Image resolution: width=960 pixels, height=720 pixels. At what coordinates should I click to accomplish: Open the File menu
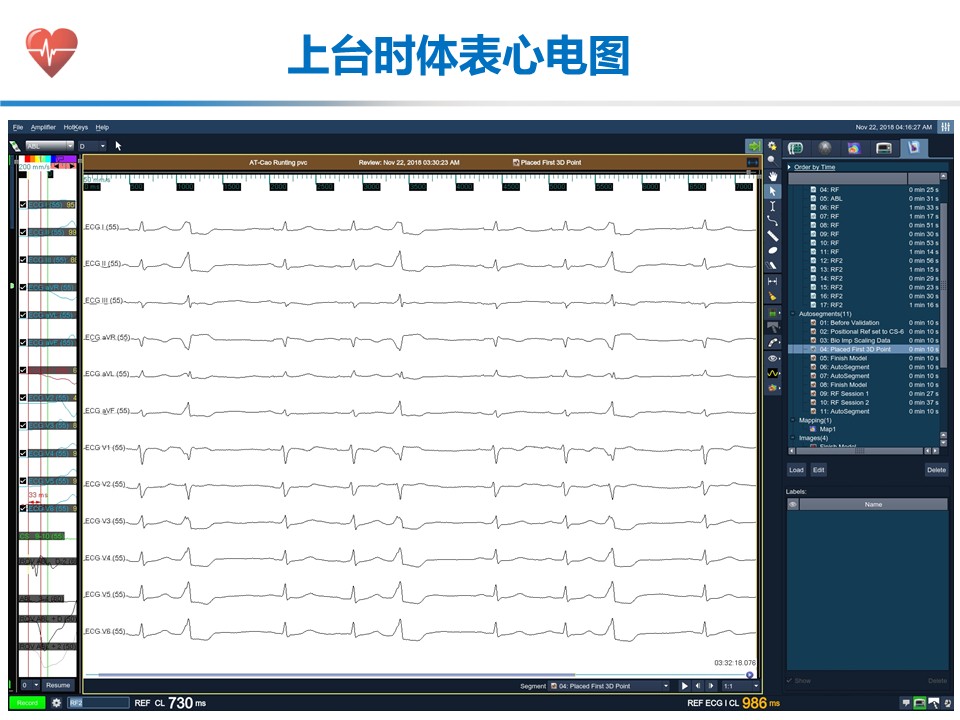pyautogui.click(x=18, y=127)
